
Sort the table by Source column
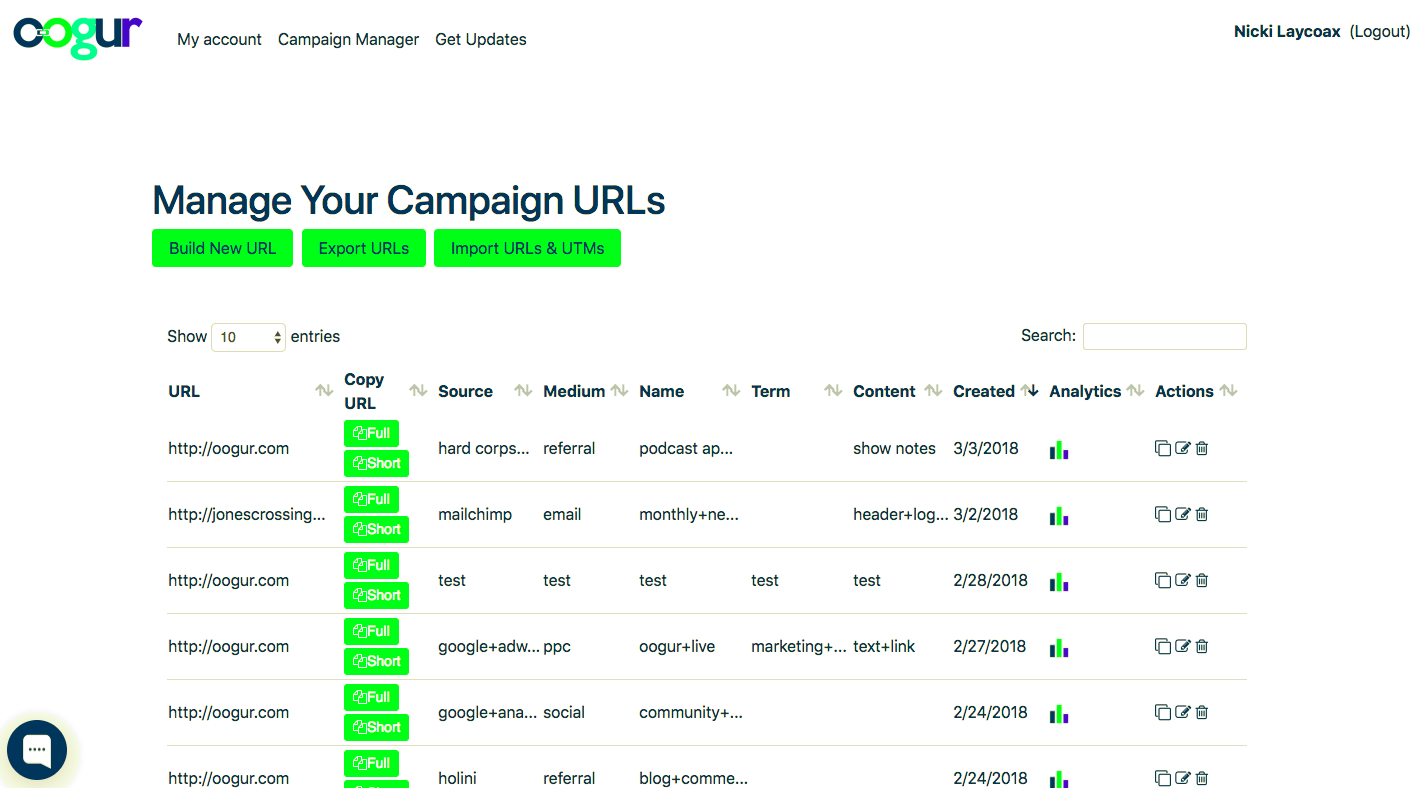[522, 391]
